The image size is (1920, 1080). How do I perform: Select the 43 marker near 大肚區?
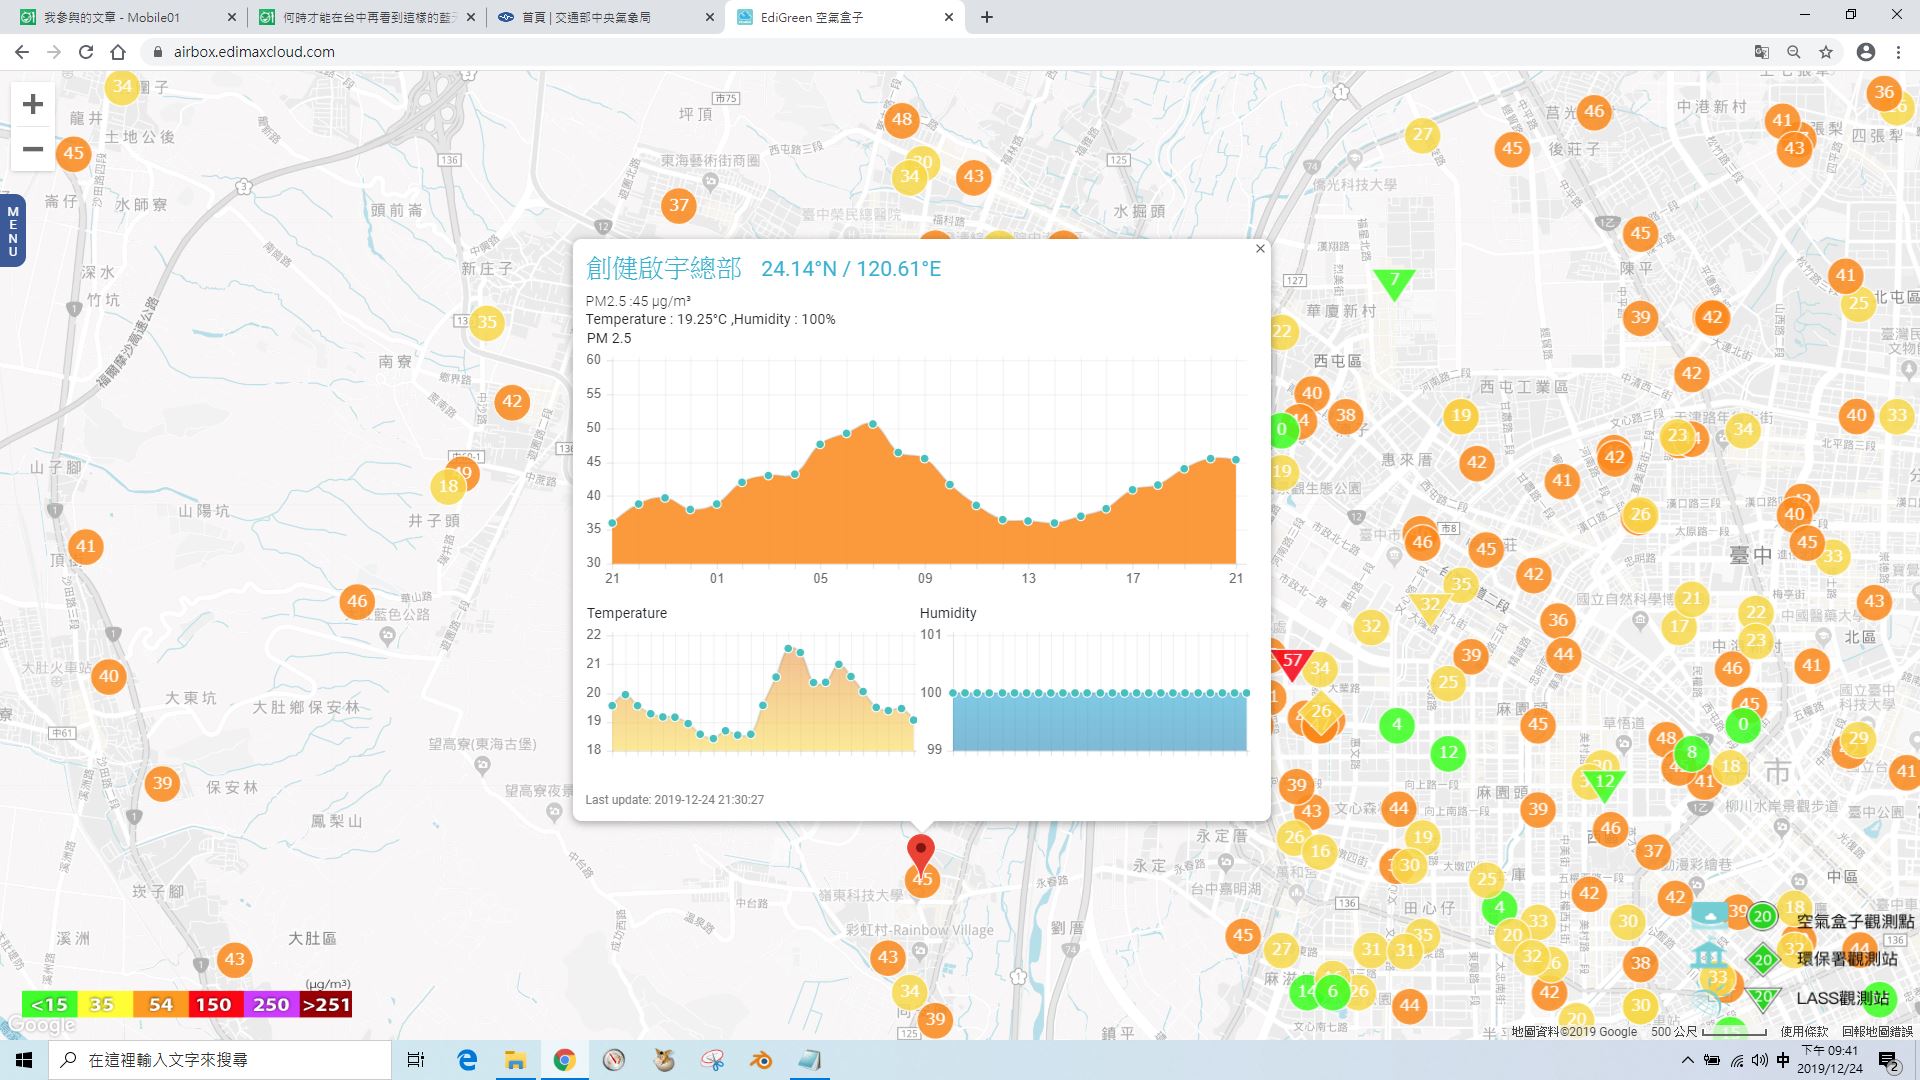pos(234,959)
